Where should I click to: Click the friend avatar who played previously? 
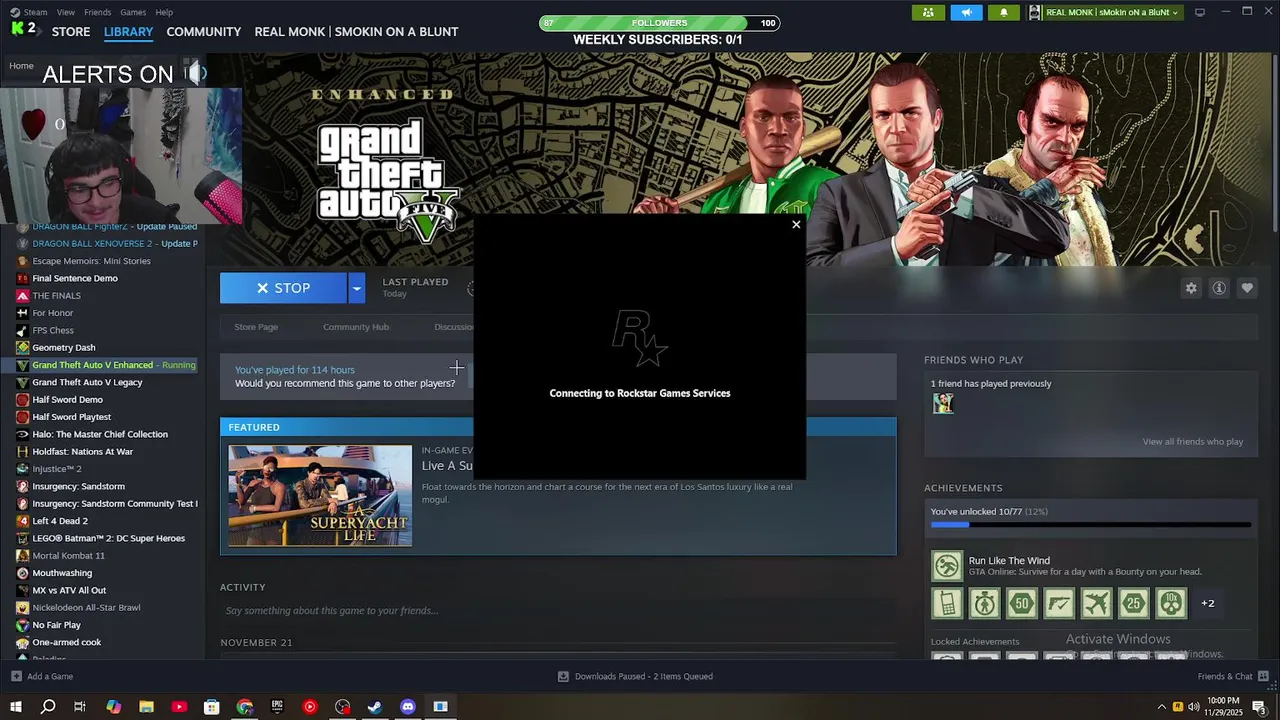943,403
